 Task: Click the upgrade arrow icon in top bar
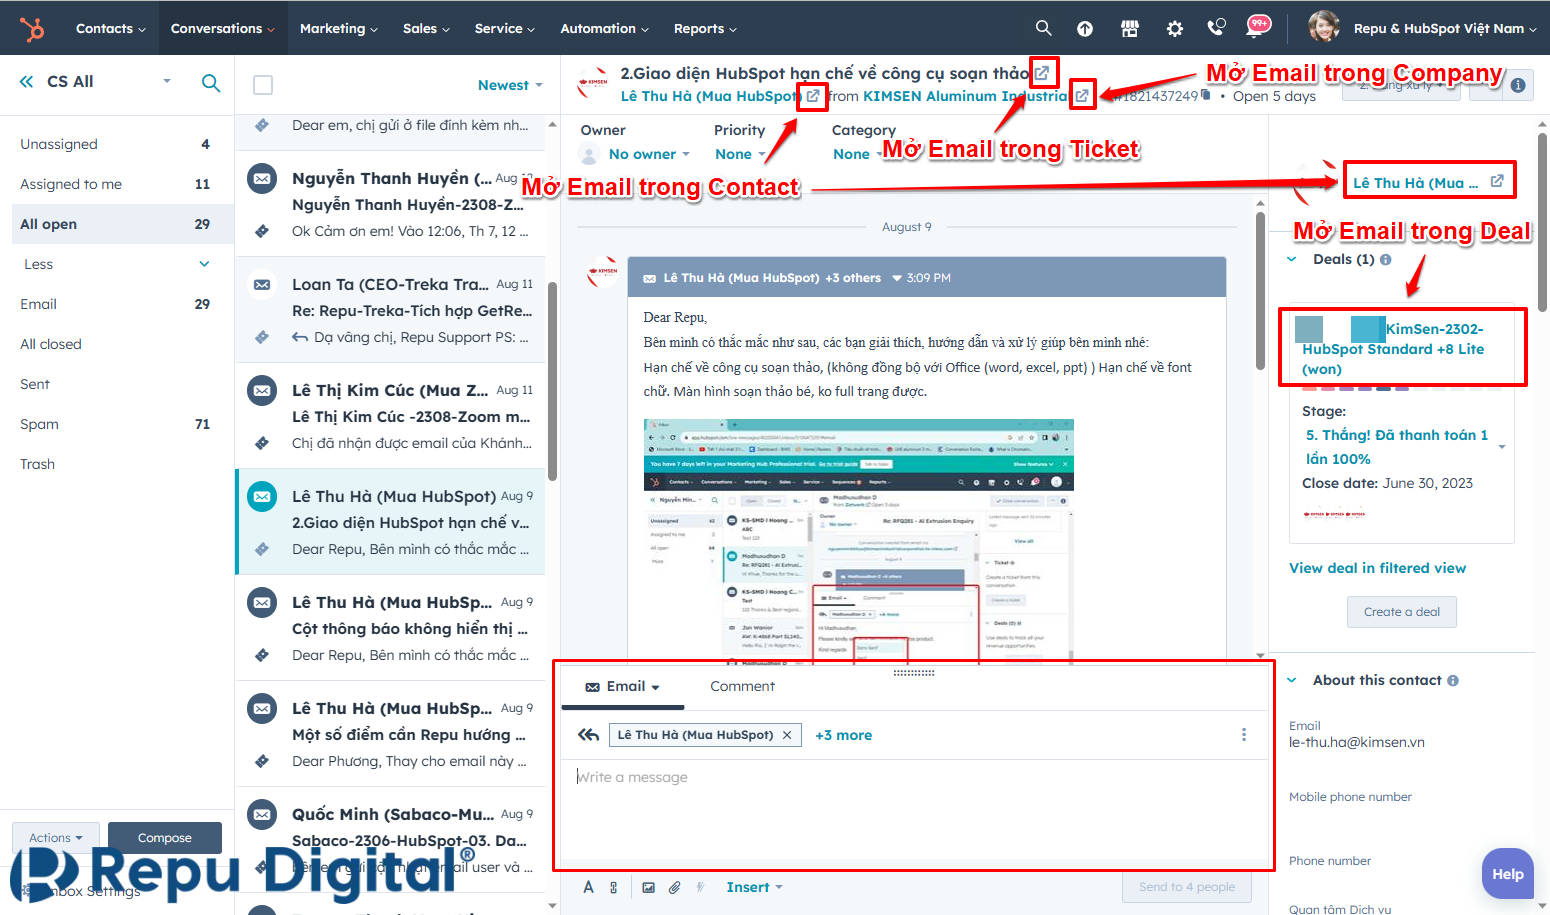click(1085, 29)
